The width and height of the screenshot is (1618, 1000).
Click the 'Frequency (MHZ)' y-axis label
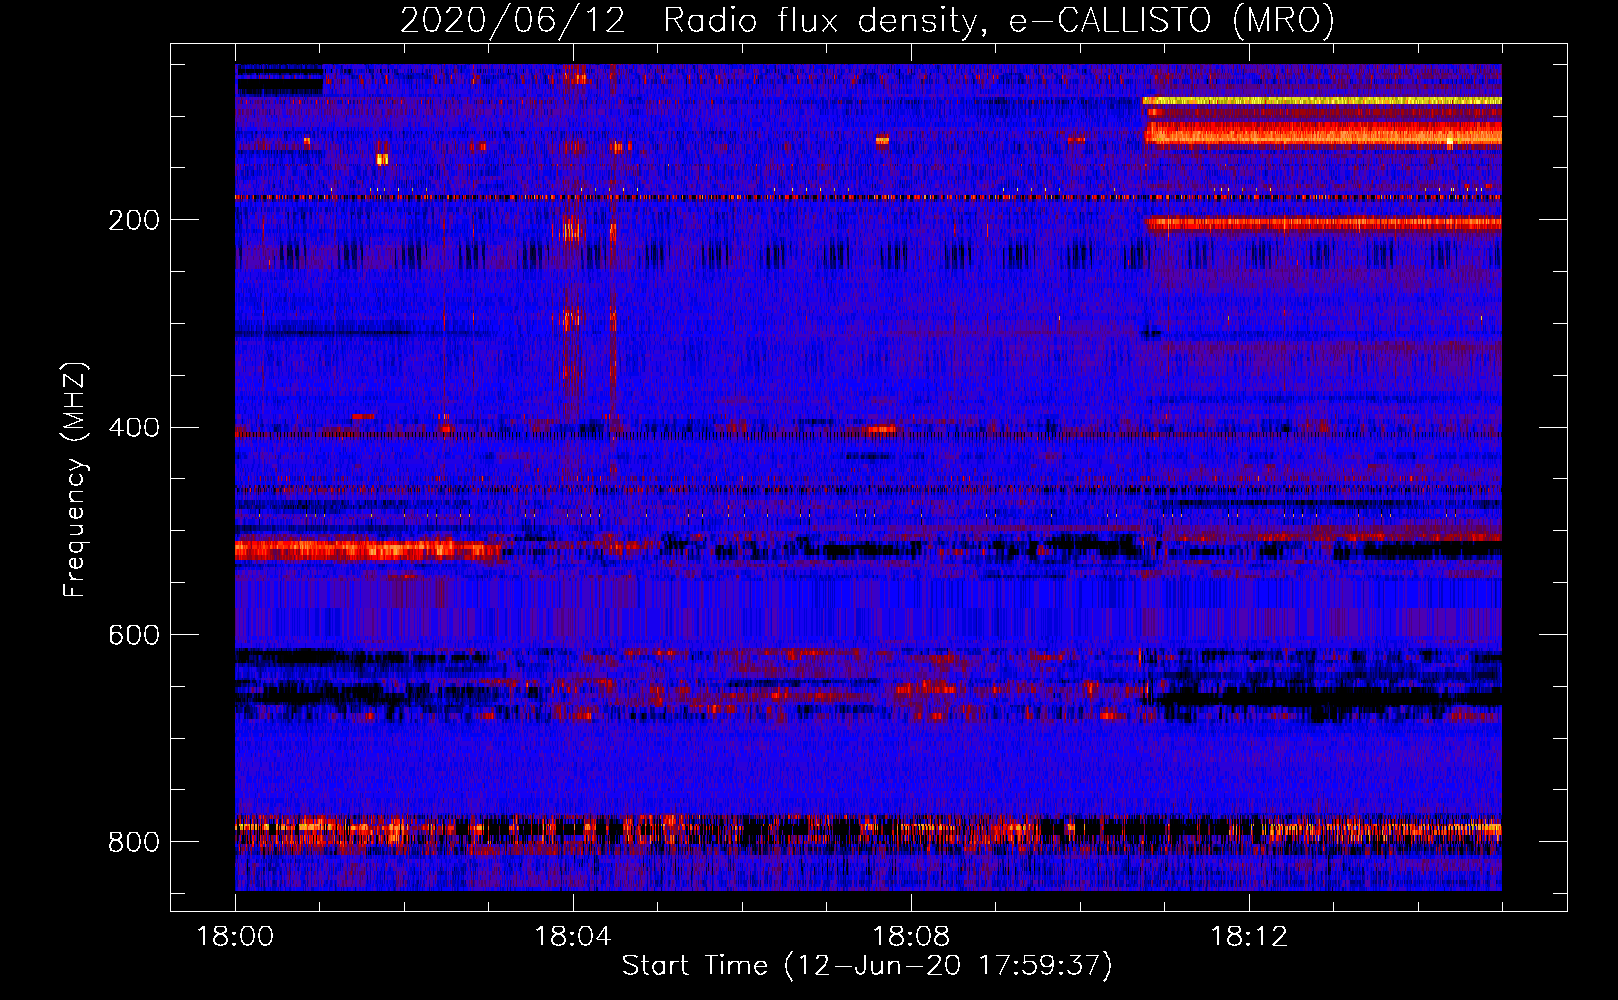[75, 479]
